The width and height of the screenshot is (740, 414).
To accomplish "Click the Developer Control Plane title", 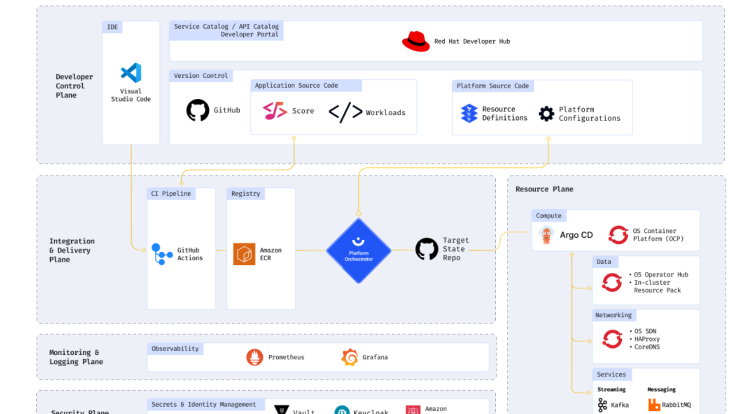I will (x=74, y=86).
